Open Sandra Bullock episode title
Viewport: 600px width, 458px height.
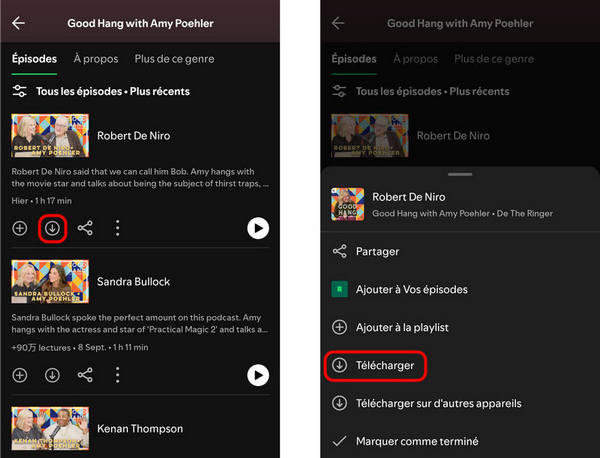[x=134, y=282]
